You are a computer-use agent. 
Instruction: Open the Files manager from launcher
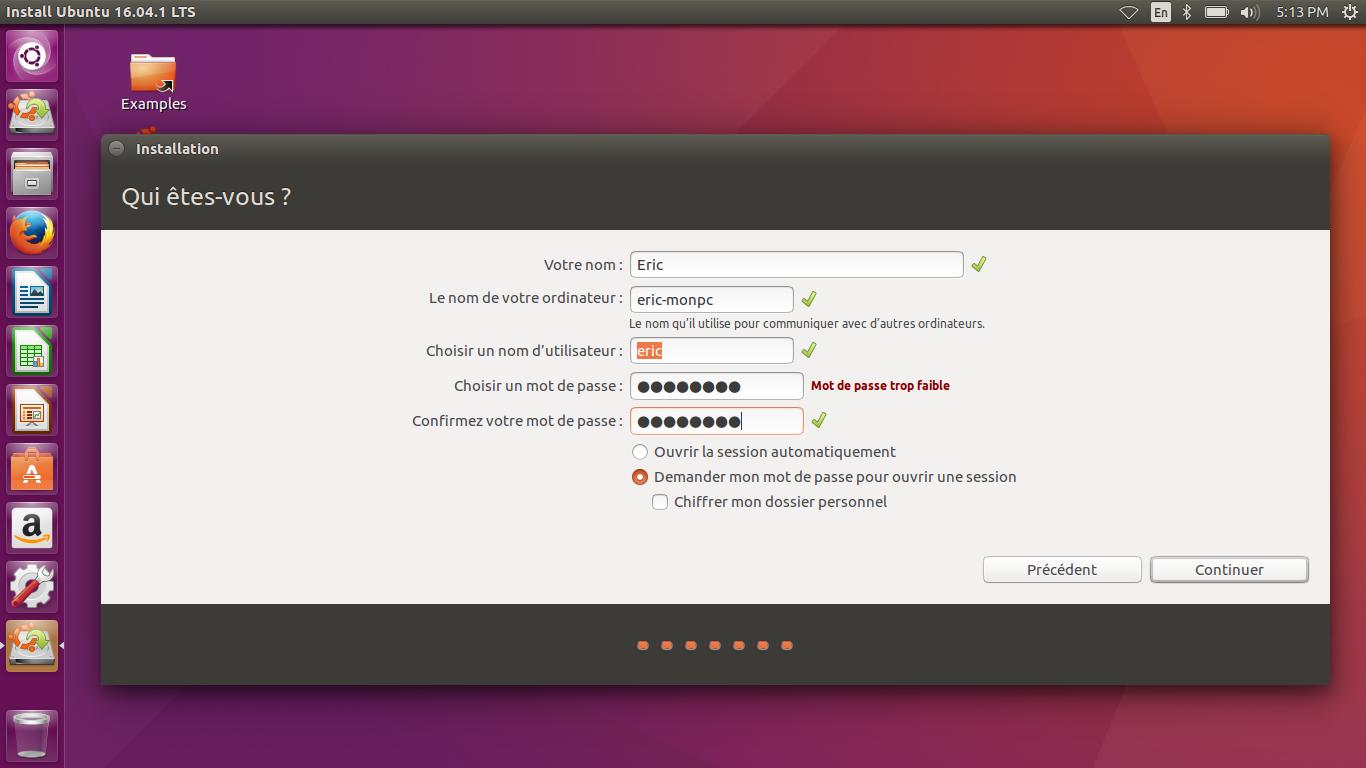(x=32, y=173)
